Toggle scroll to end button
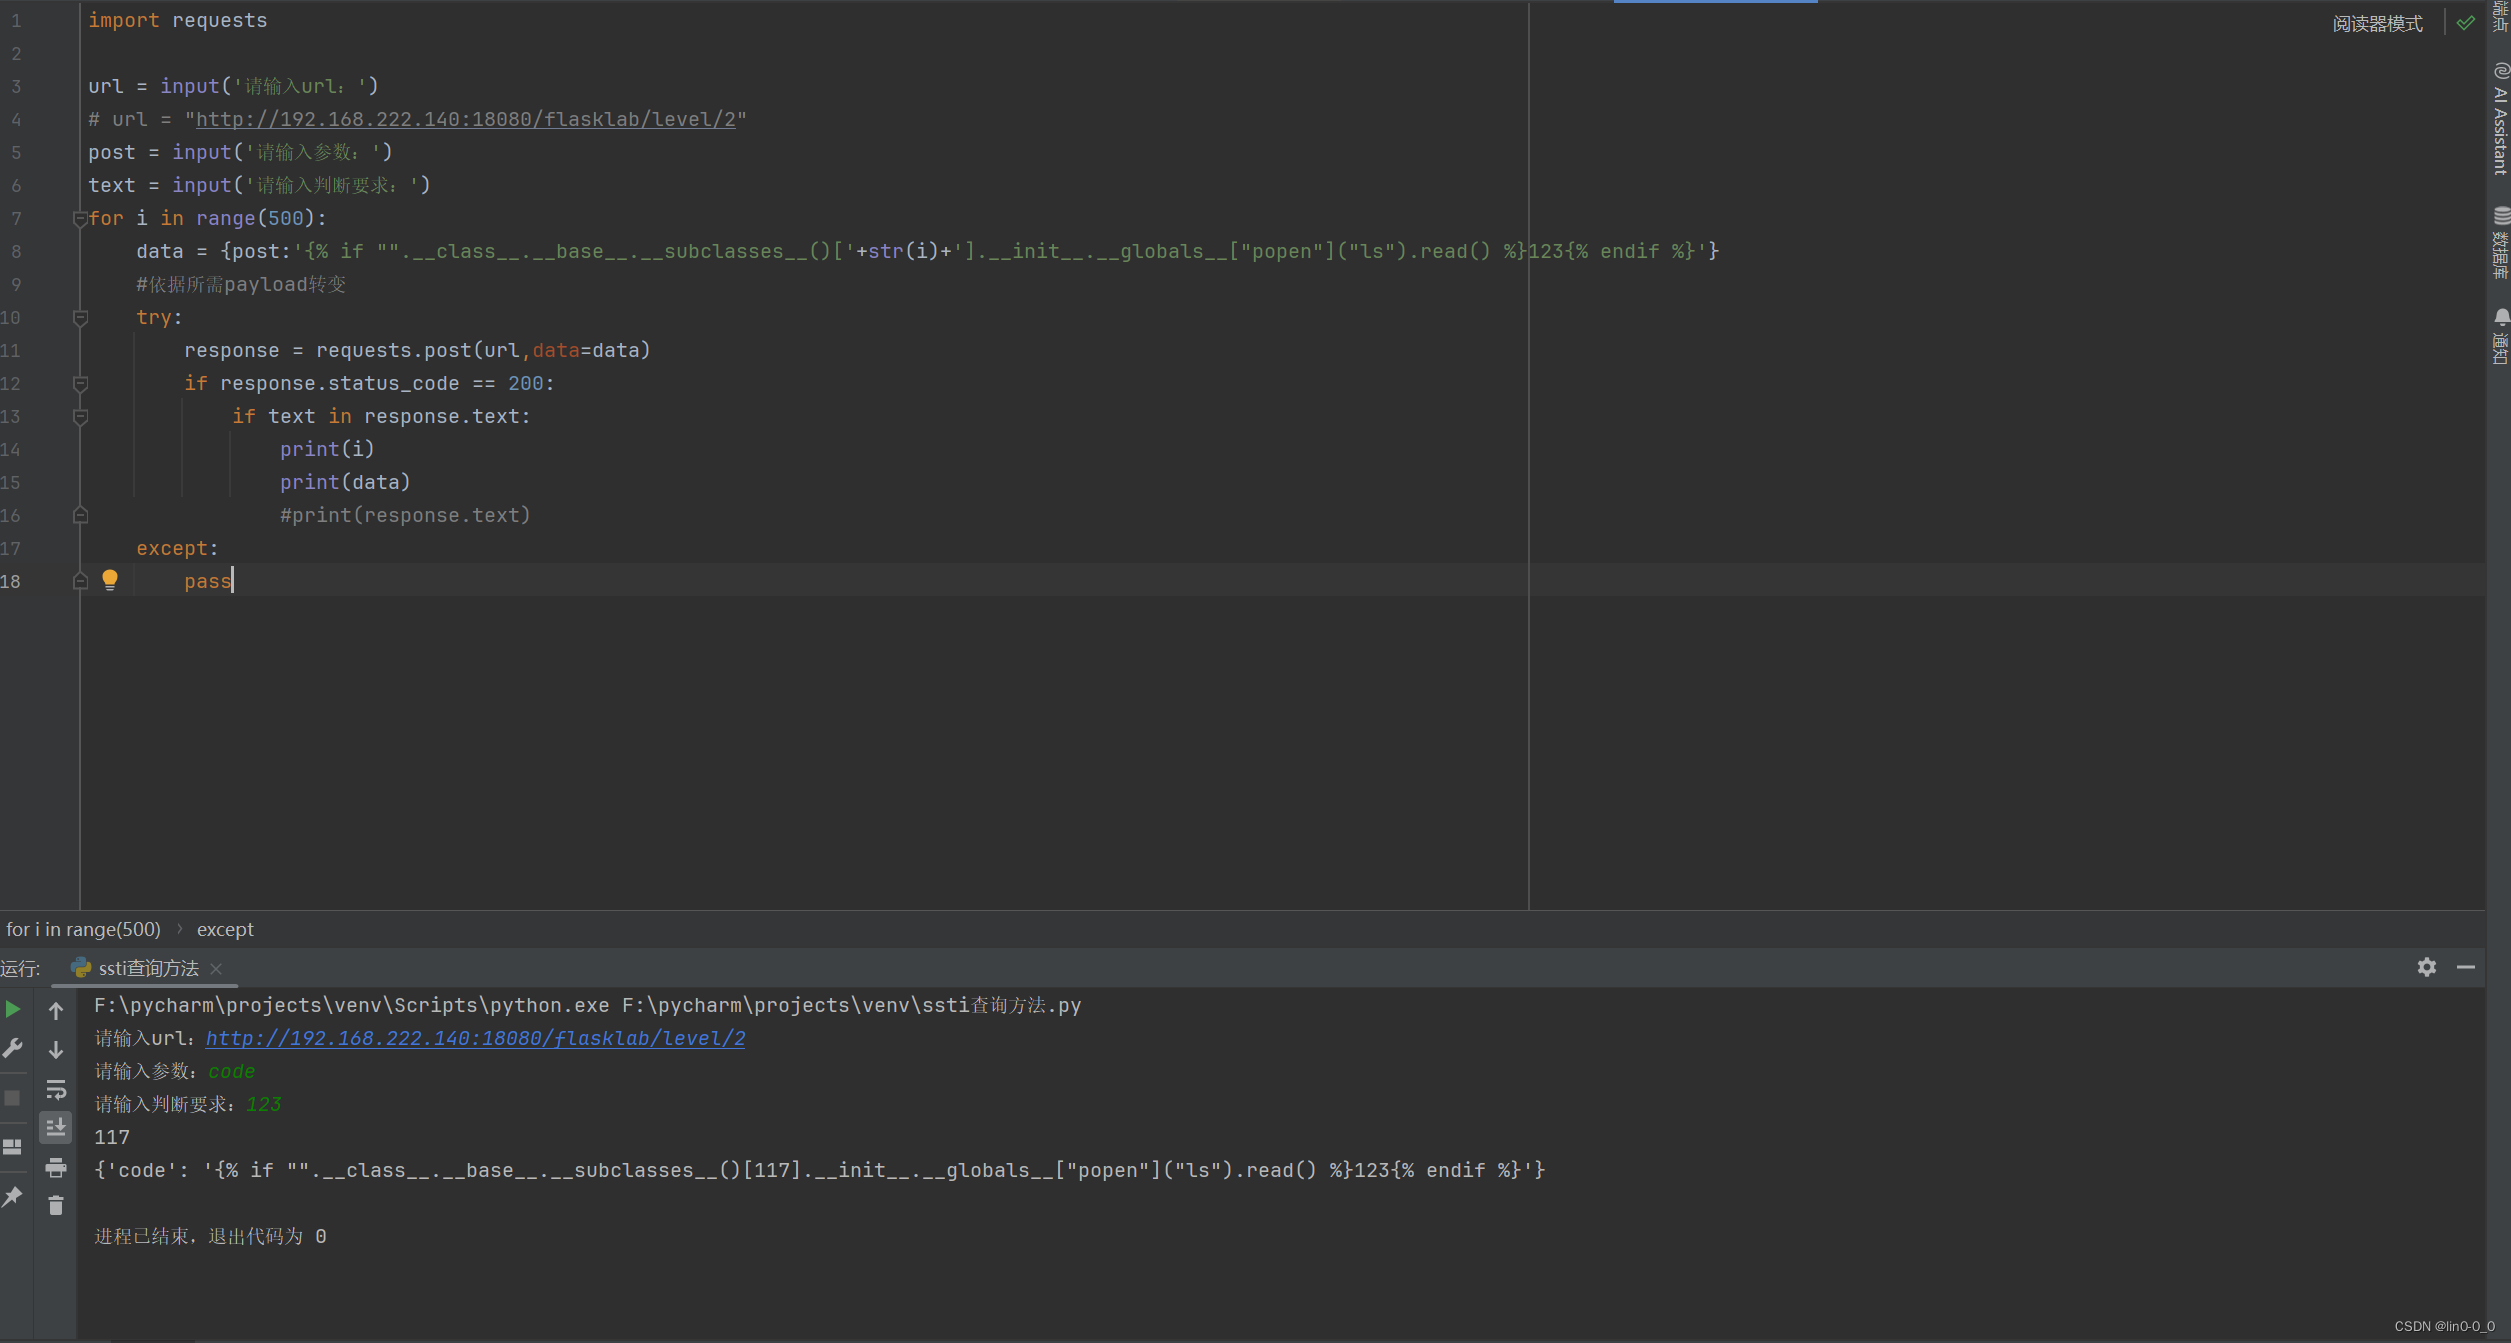The height and width of the screenshot is (1343, 2511). pos(56,1127)
